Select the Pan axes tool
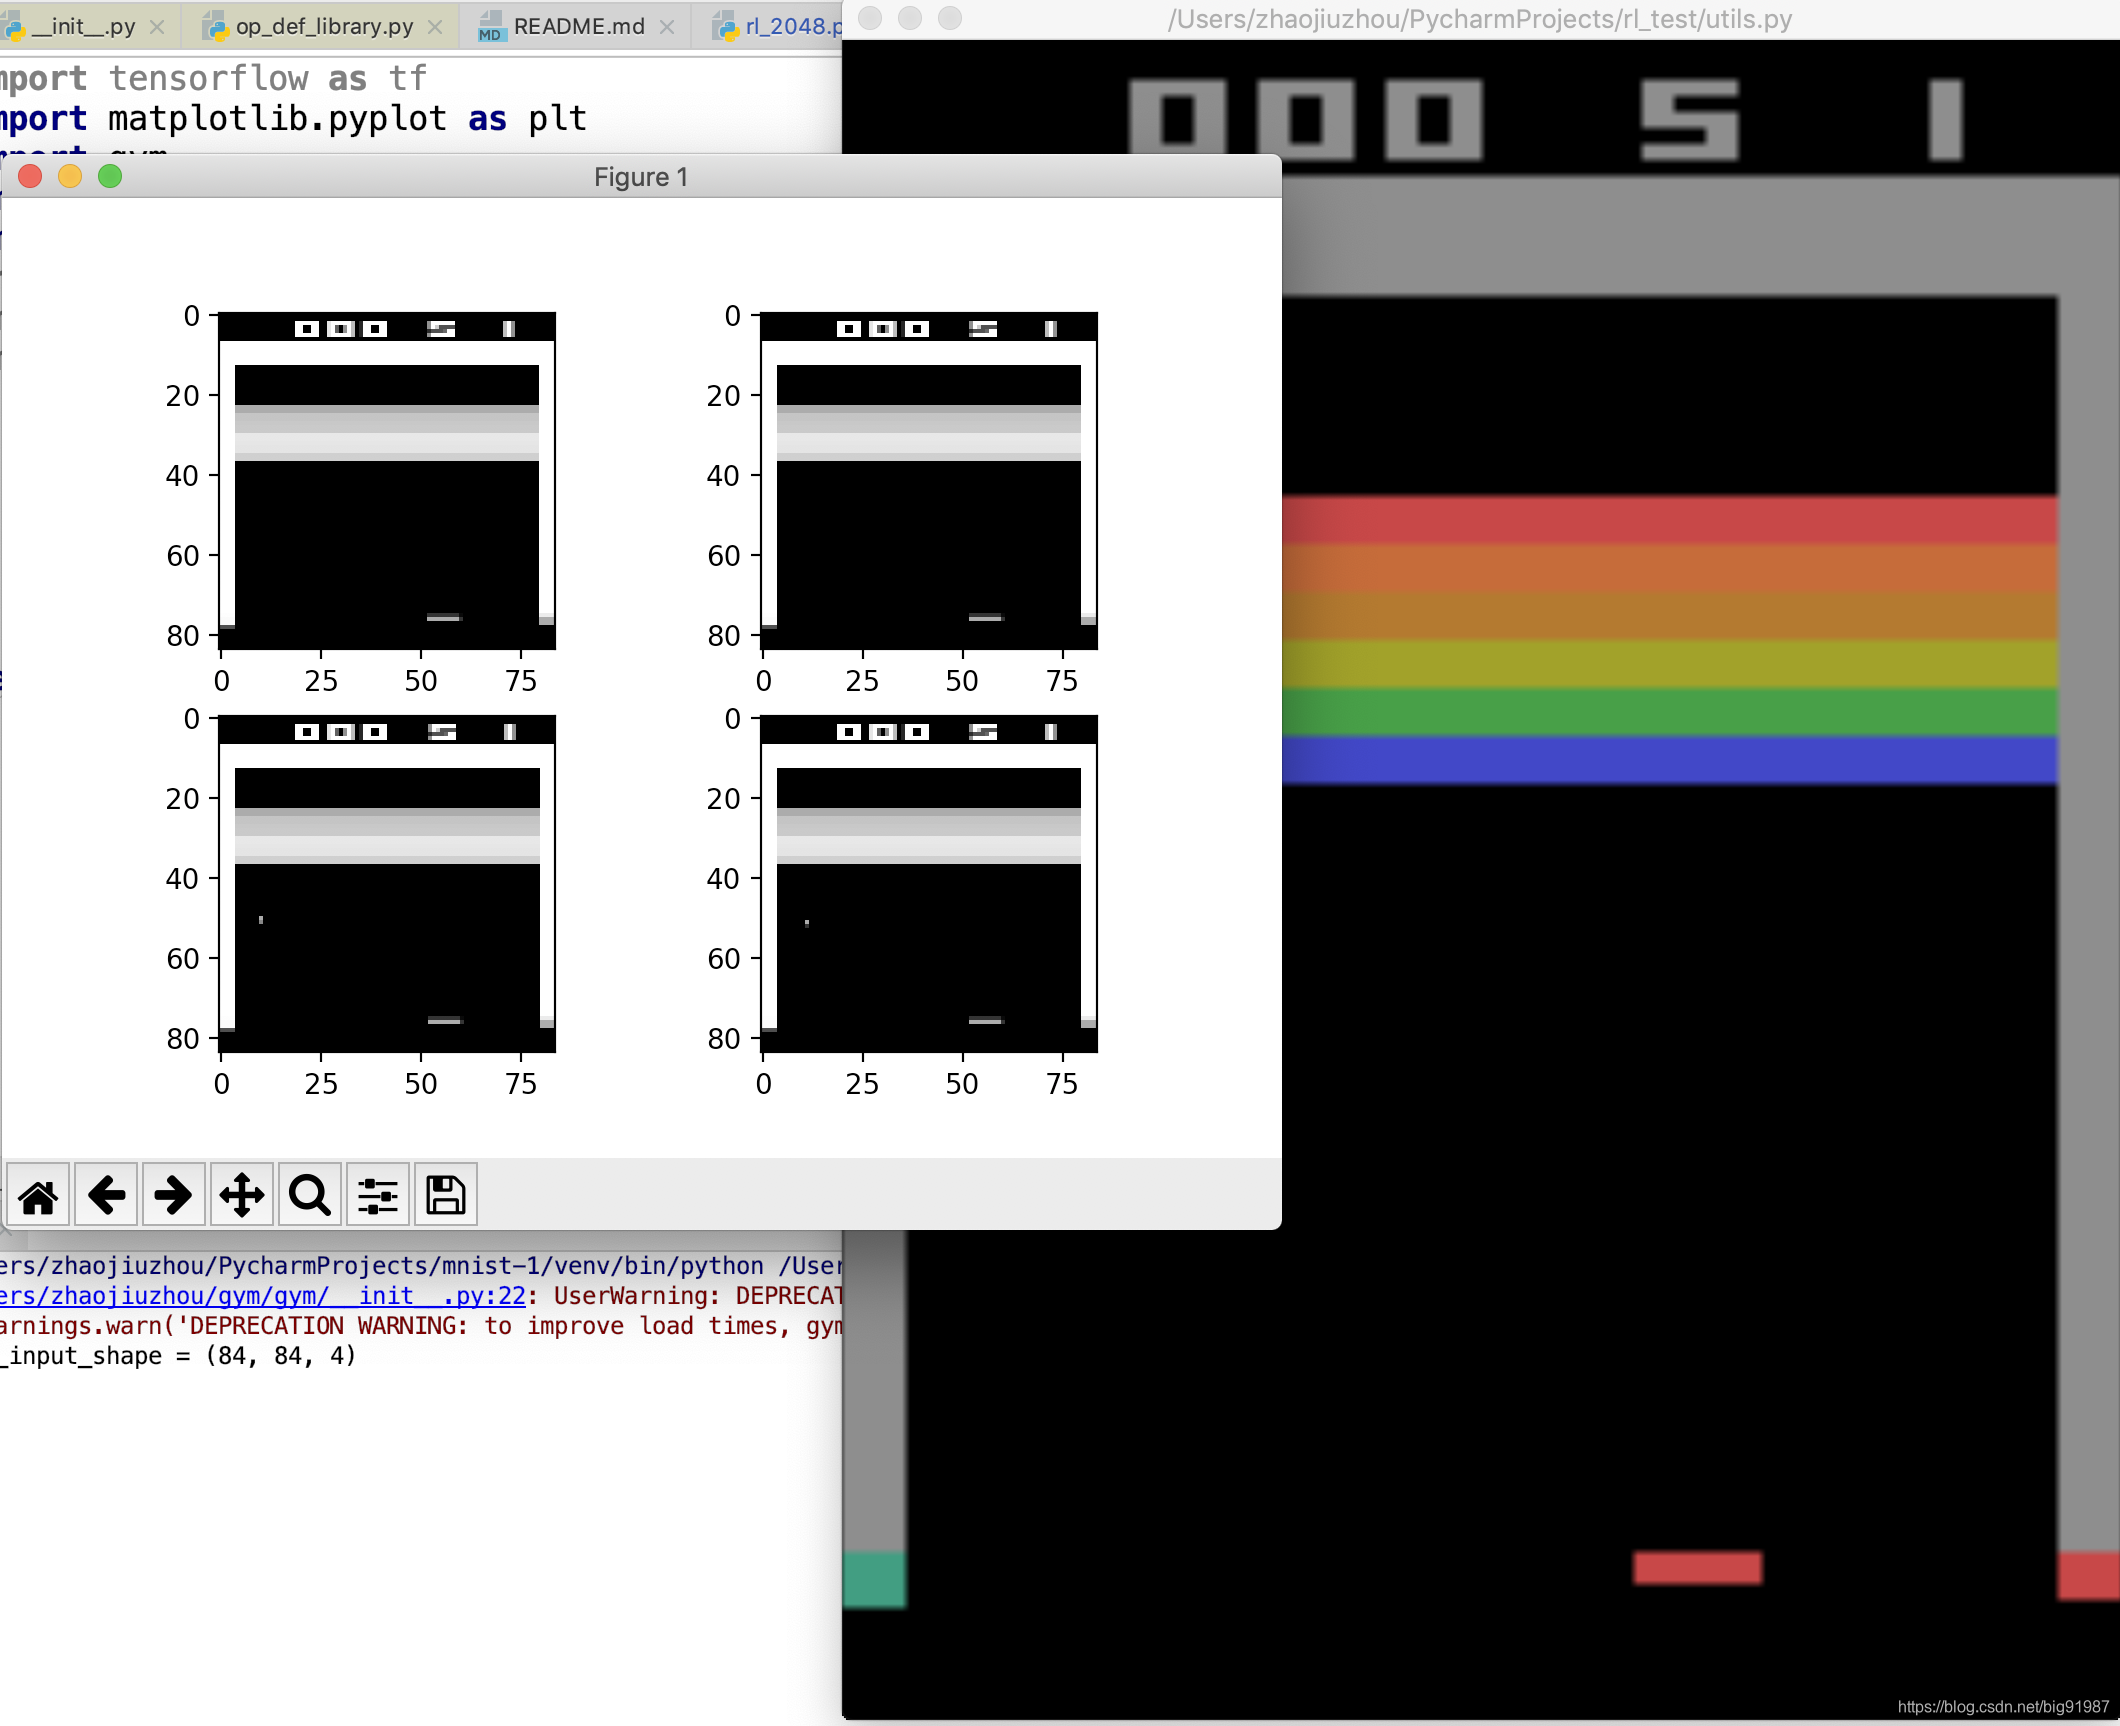Screen dimensions: 2120x1726 (x=242, y=1195)
